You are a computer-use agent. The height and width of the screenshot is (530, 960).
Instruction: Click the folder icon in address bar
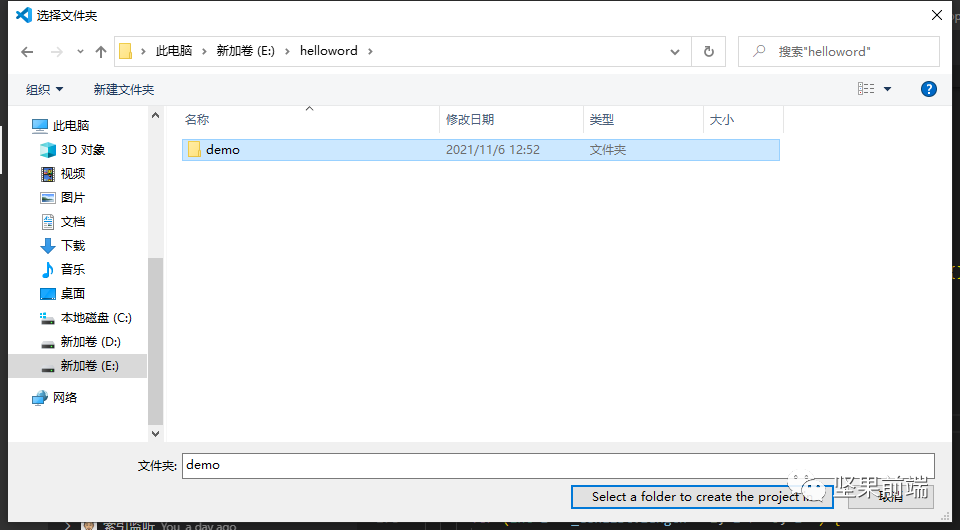126,51
